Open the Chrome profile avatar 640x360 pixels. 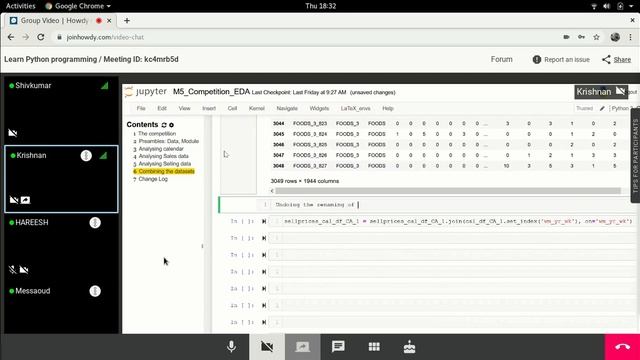point(615,37)
